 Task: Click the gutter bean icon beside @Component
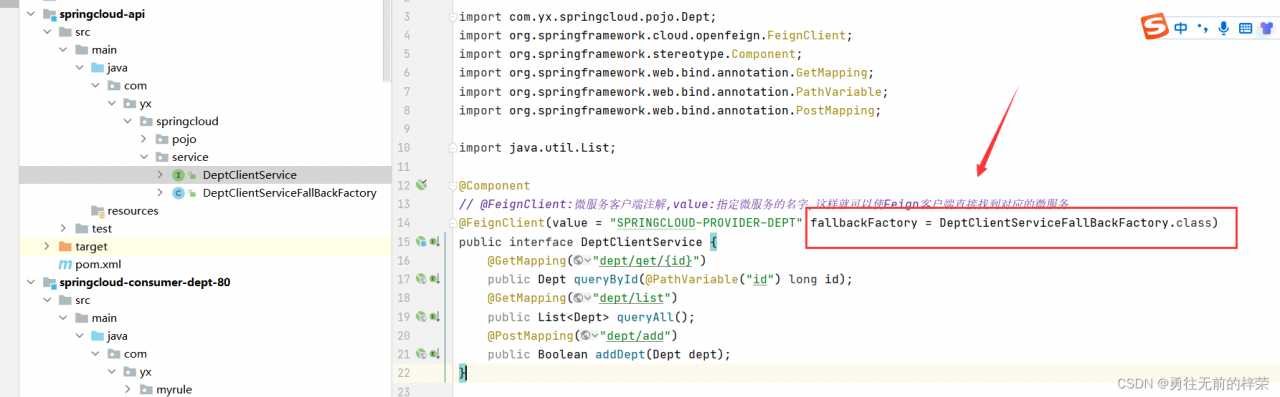tap(422, 185)
